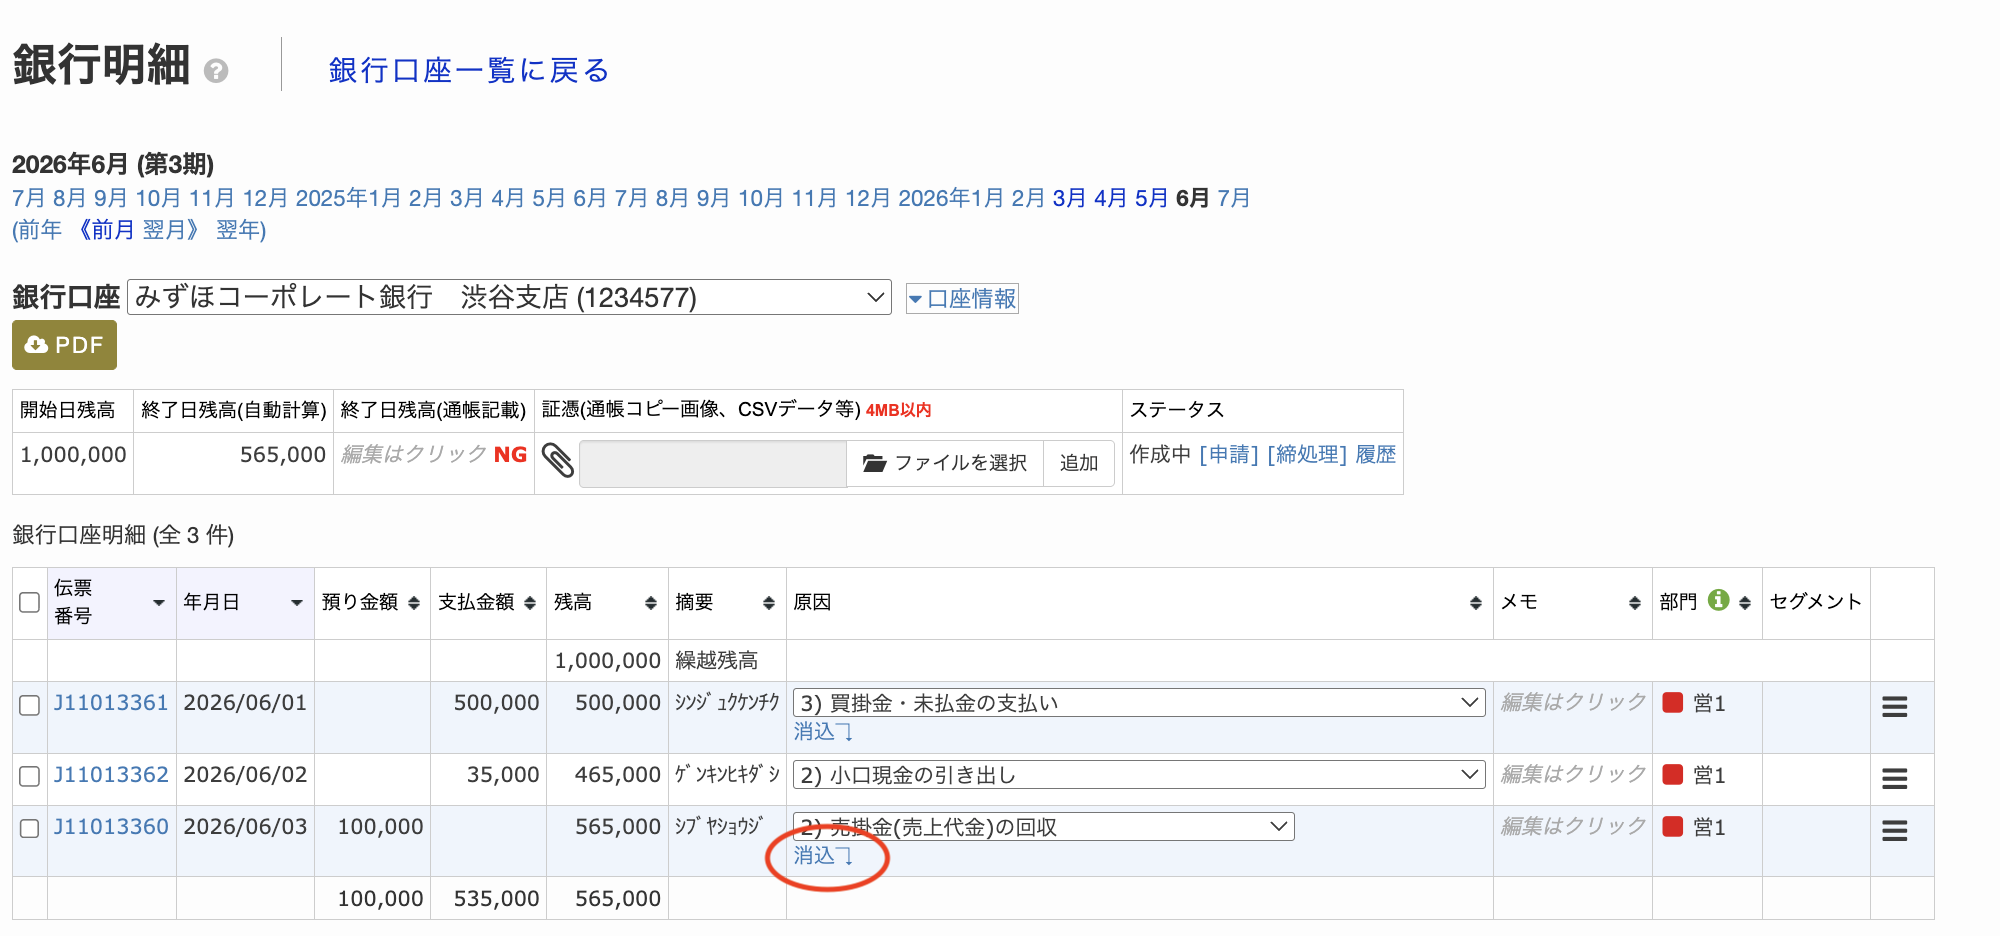Go to 2025年1月 in month navigation
2000x936 pixels.
pos(348,198)
